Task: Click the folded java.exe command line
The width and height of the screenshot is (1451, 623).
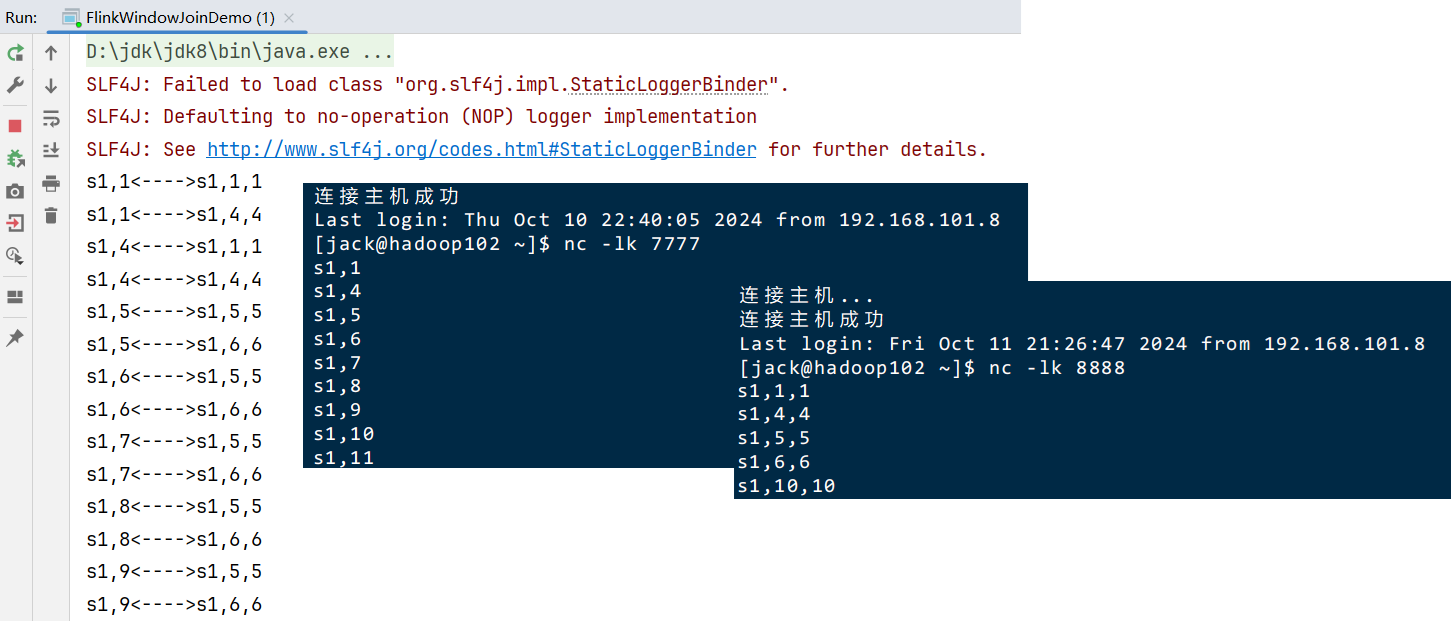Action: [x=240, y=51]
